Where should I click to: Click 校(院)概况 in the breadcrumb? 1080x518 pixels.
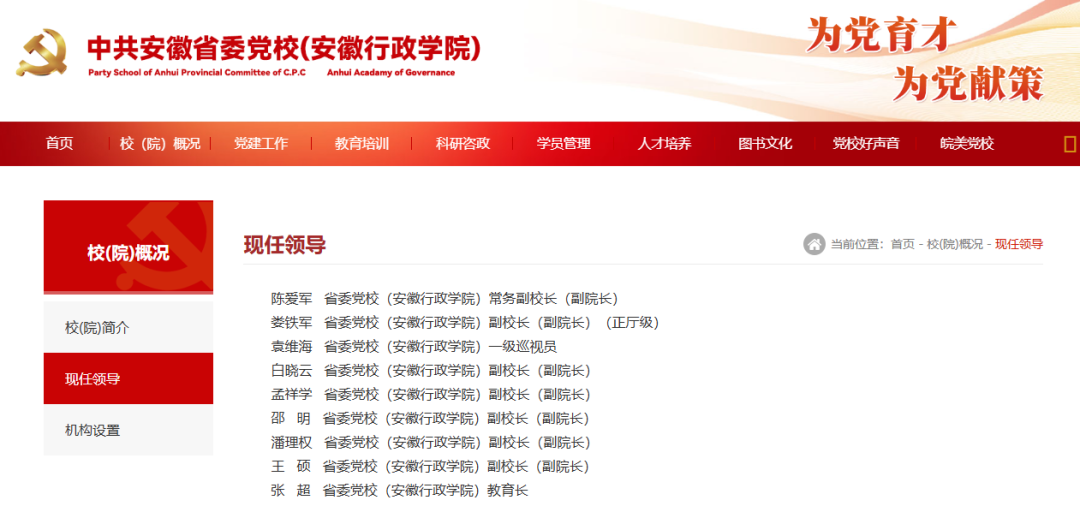955,245
